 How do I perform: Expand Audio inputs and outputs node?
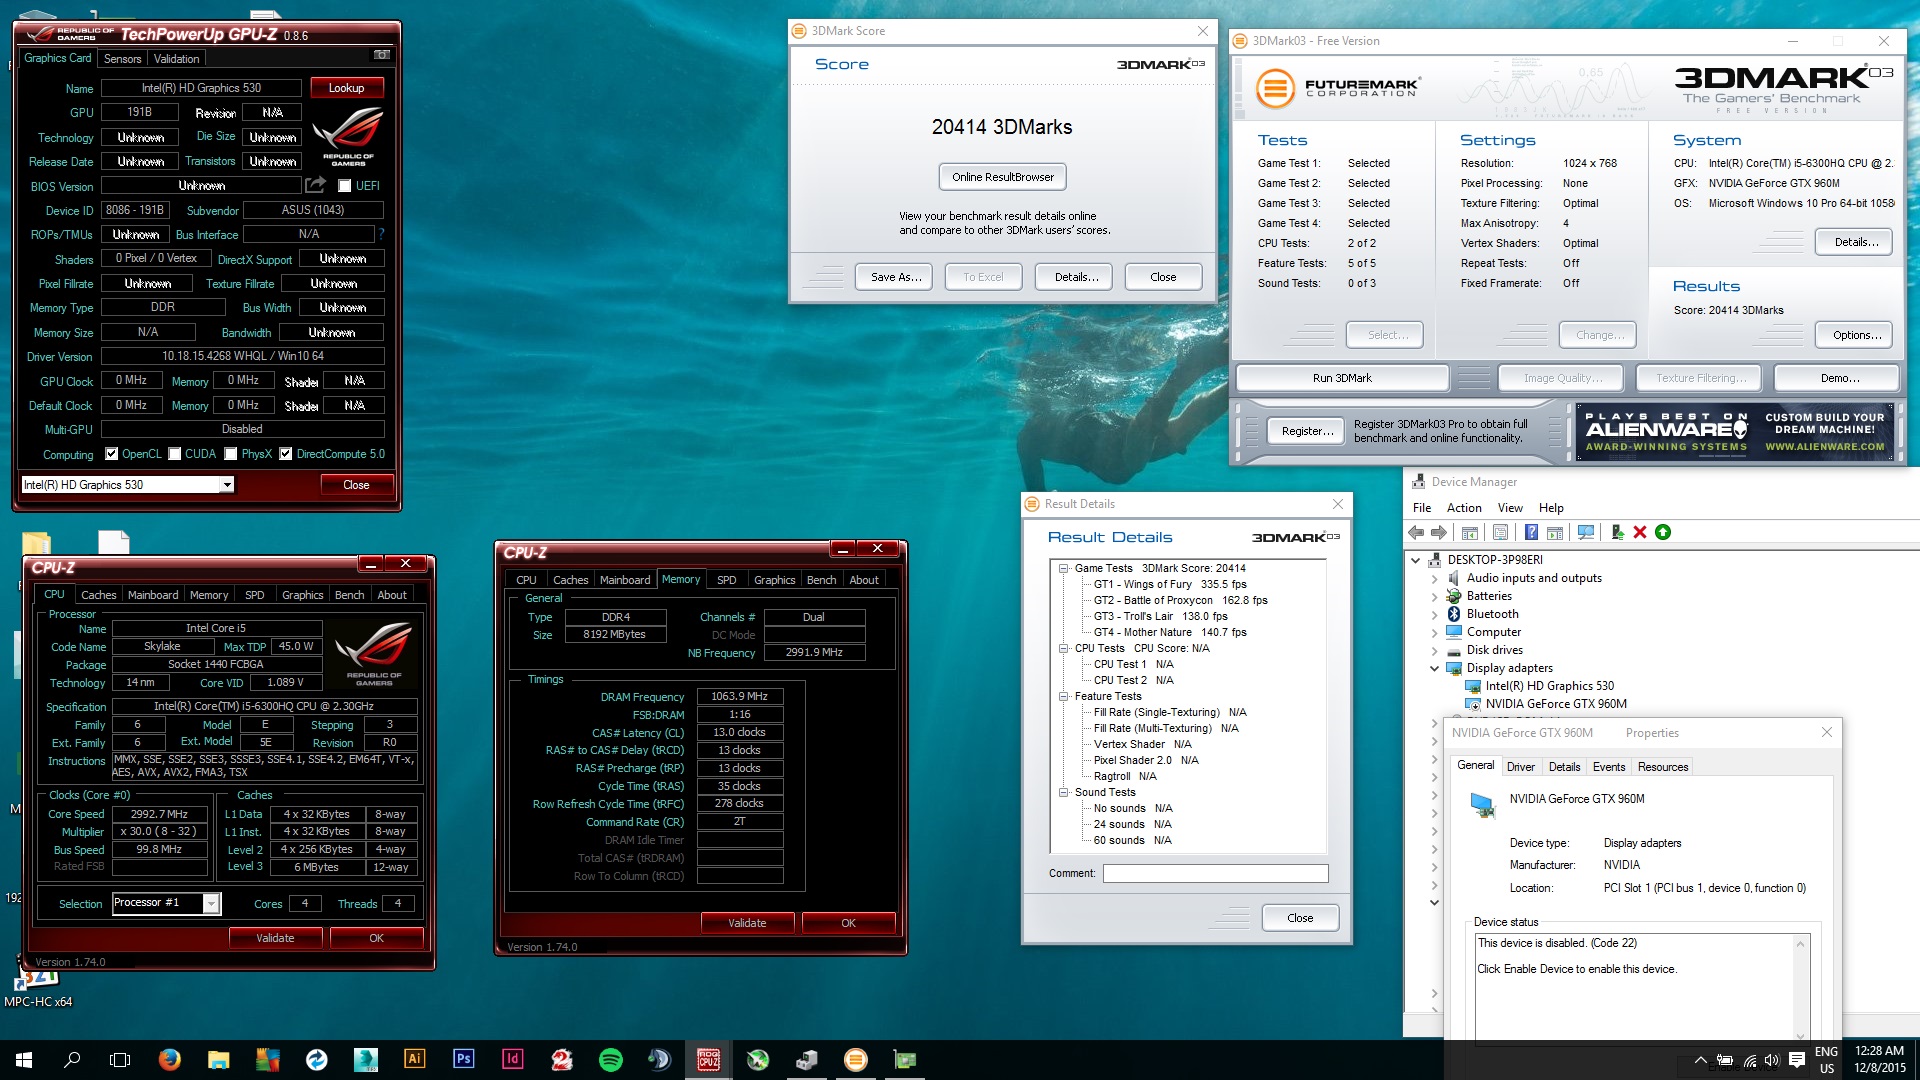[1435, 579]
